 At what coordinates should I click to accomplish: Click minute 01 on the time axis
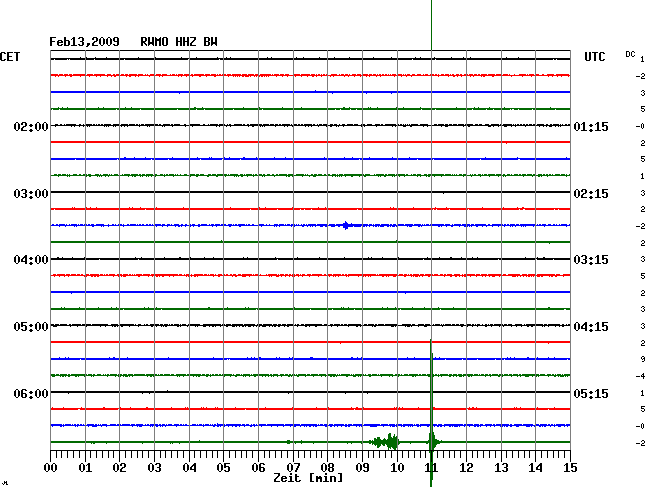[85, 468]
